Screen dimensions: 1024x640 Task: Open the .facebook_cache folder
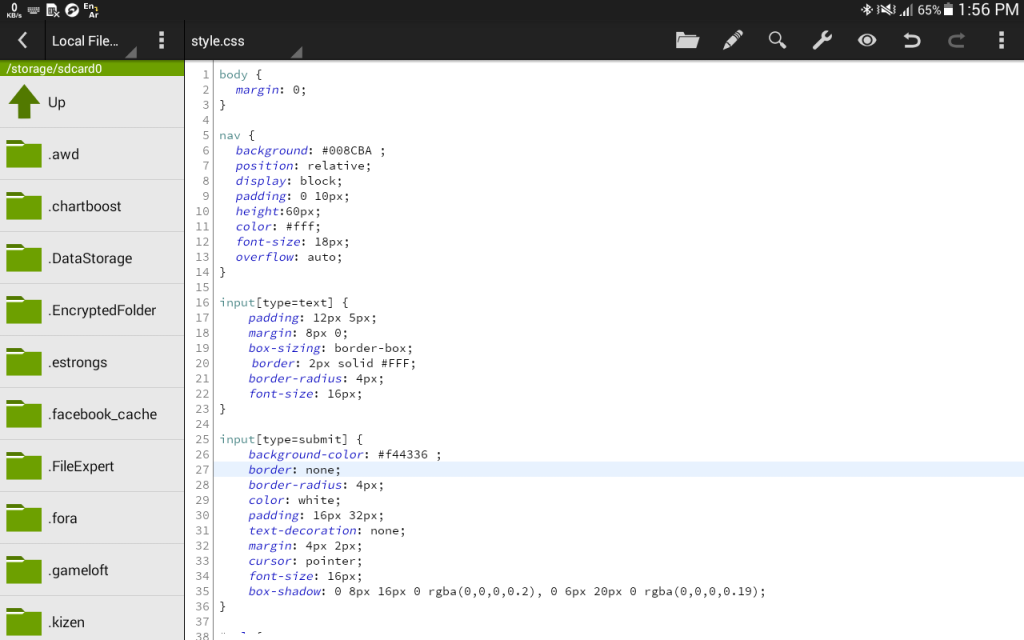(x=92, y=414)
